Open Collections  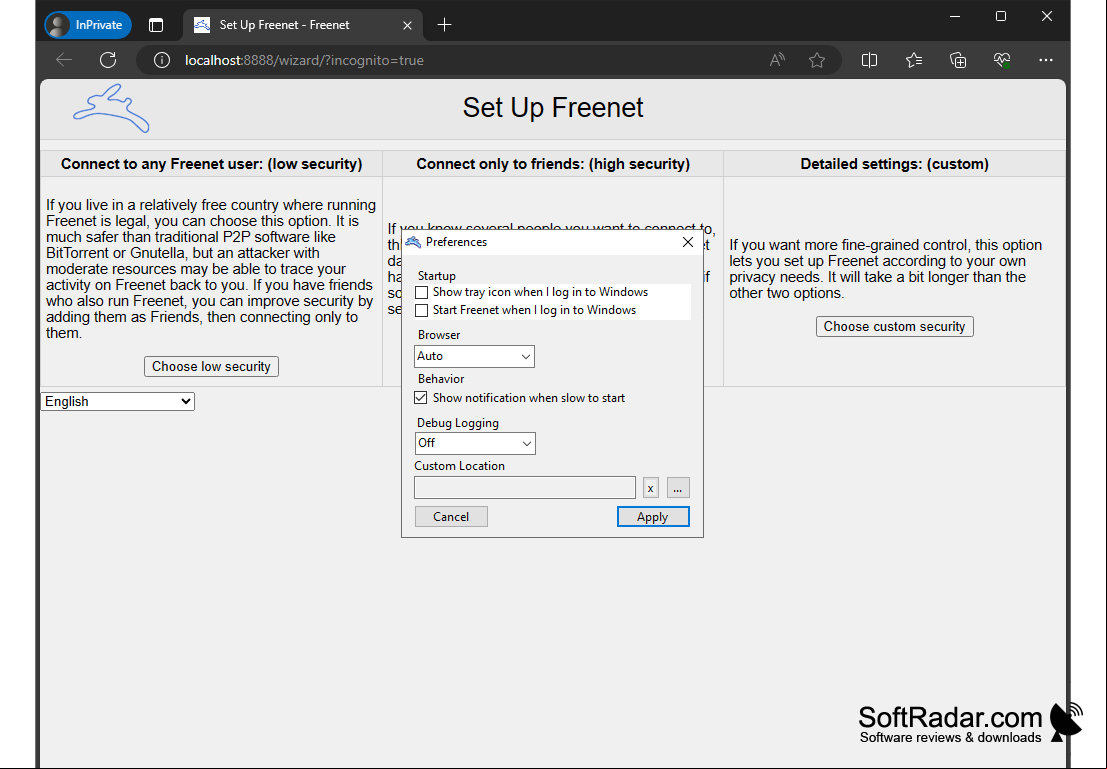tap(958, 60)
